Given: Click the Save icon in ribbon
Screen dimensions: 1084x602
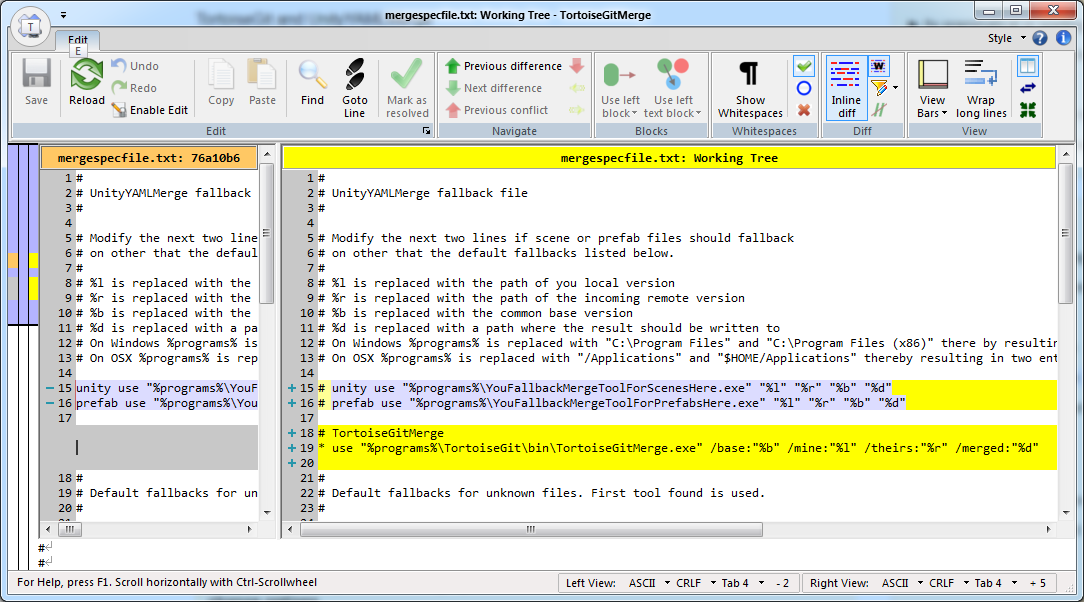Looking at the screenshot, I should (36, 82).
